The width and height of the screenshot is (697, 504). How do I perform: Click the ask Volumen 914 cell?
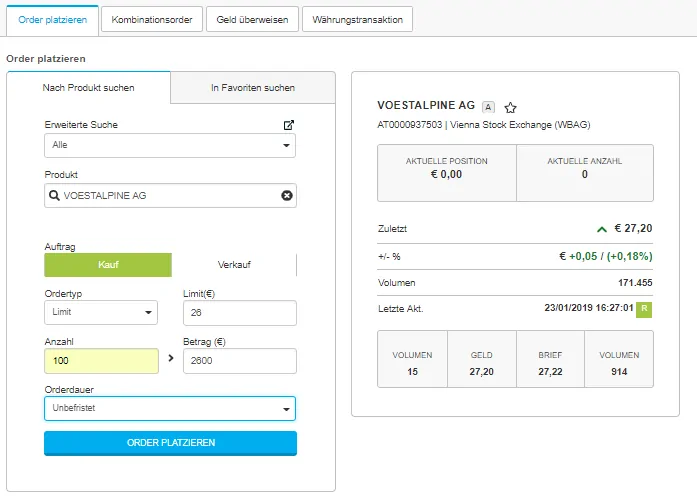coord(619,359)
